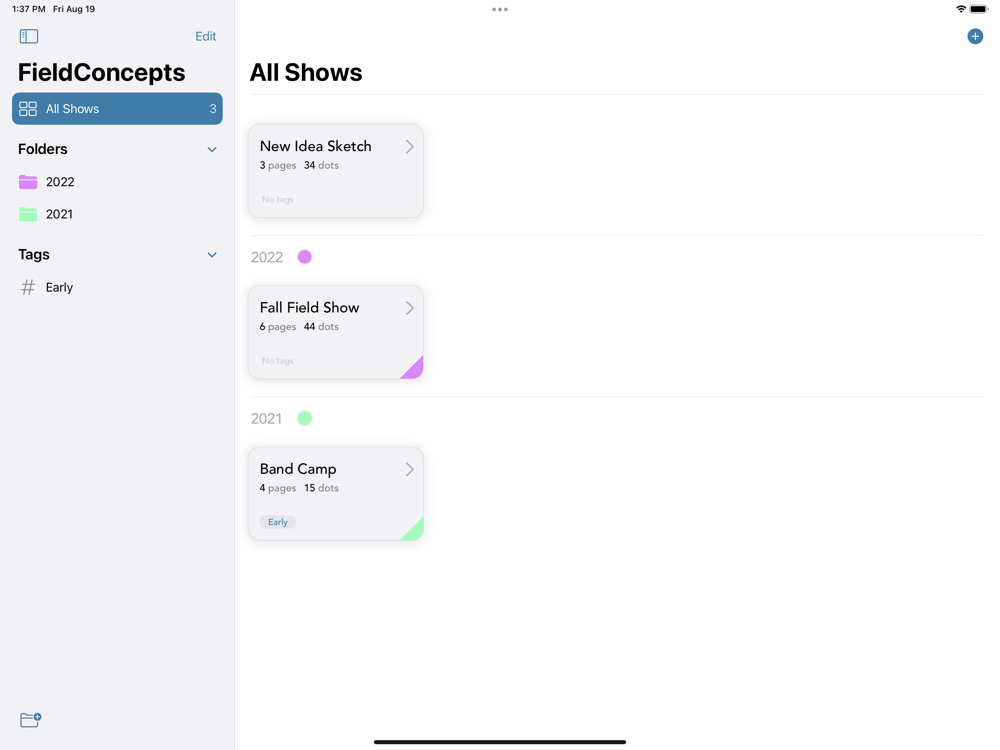Click the Tags section heading

(34, 254)
